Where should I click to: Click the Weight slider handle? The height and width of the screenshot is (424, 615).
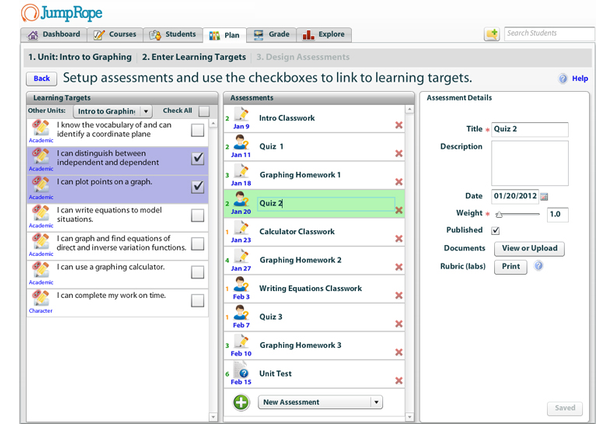(x=499, y=214)
